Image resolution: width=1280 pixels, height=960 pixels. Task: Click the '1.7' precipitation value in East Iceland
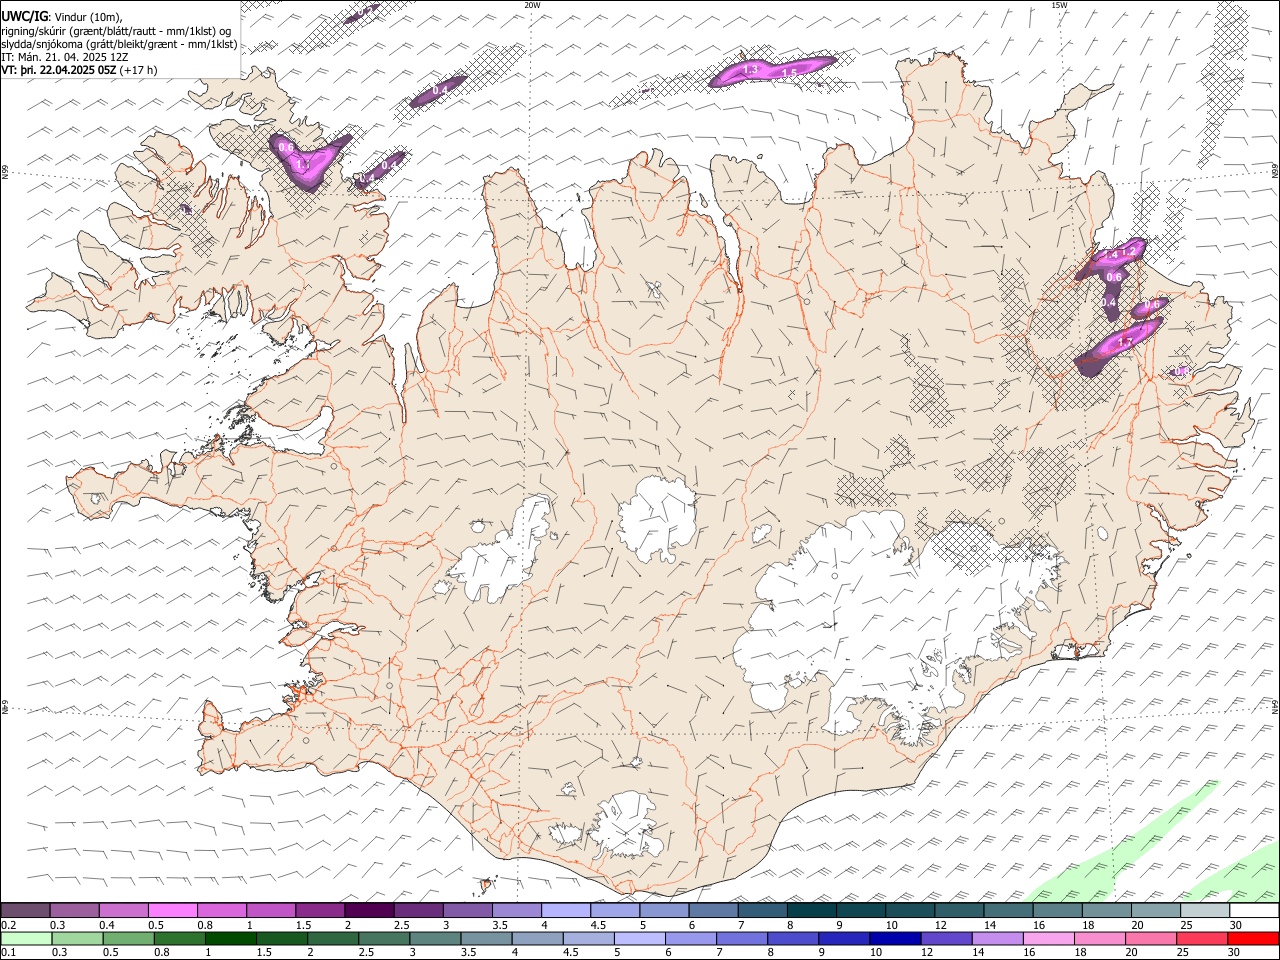point(1125,342)
